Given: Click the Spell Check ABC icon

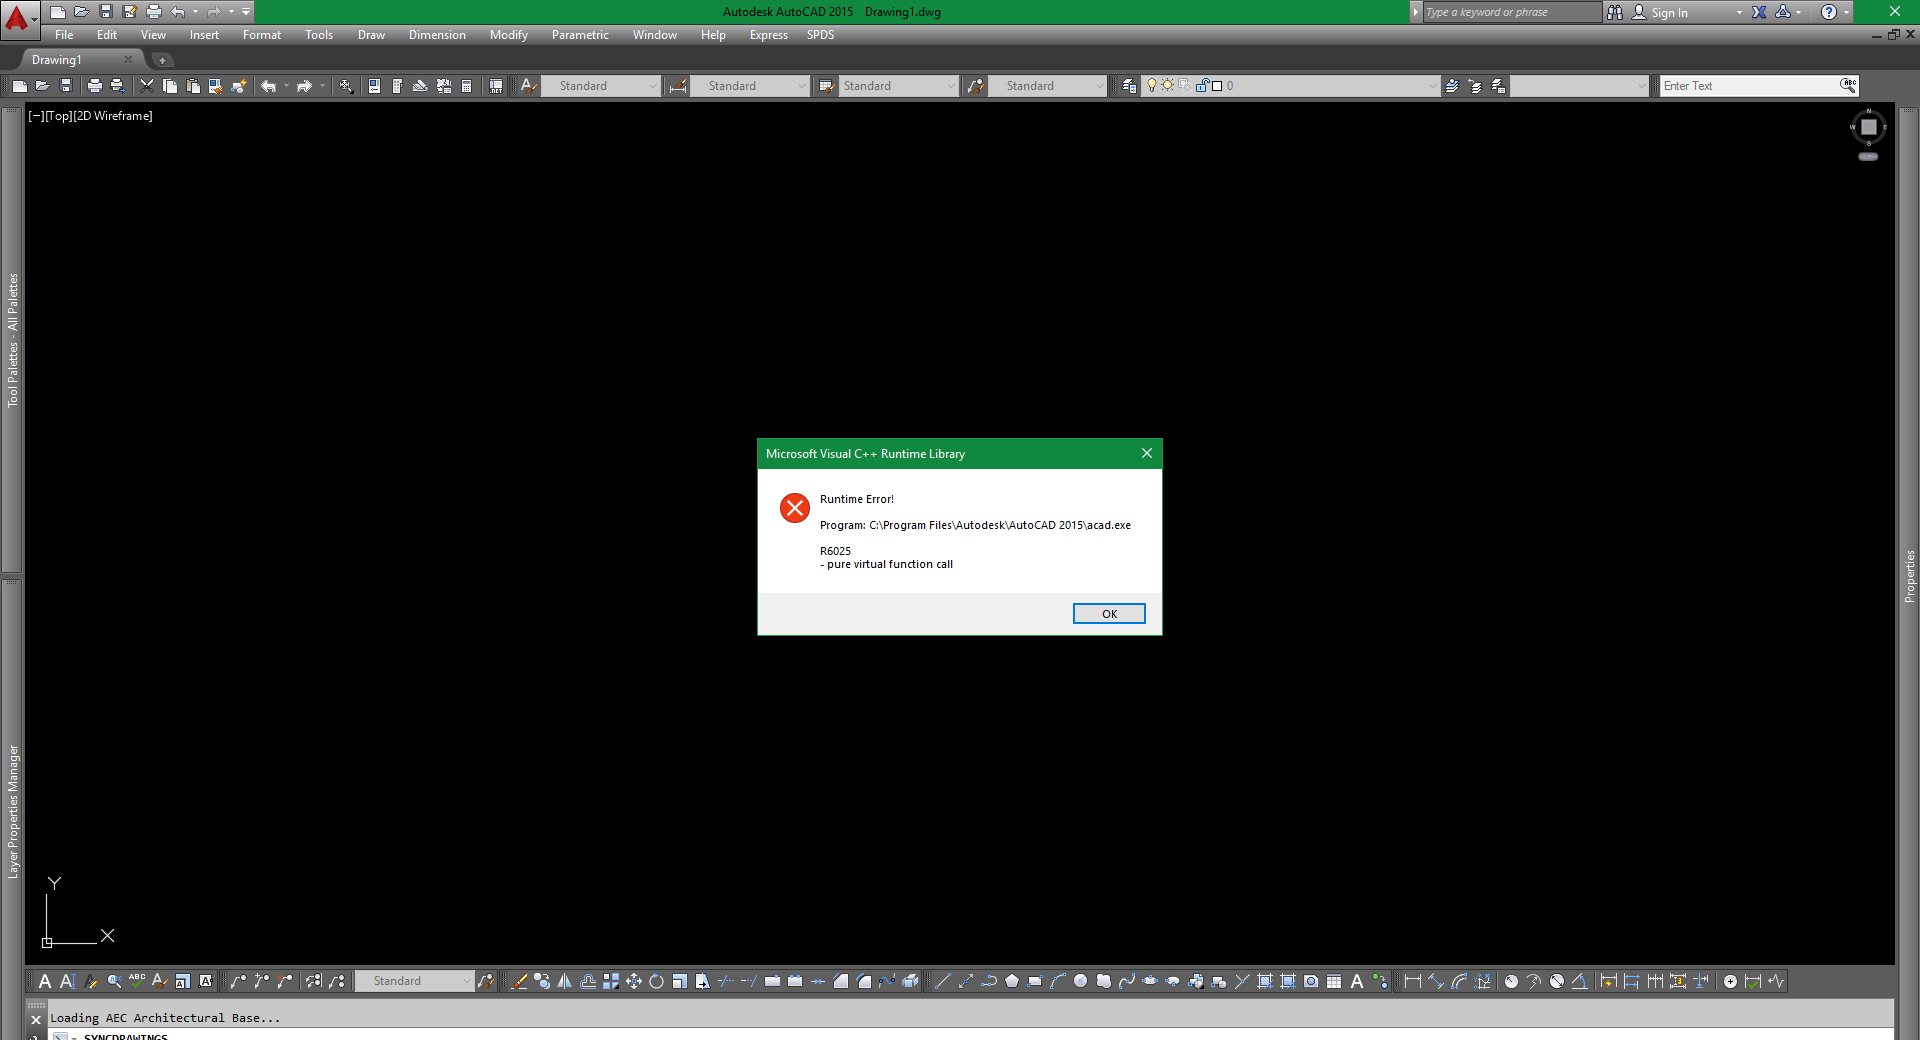Looking at the screenshot, I should 136,981.
